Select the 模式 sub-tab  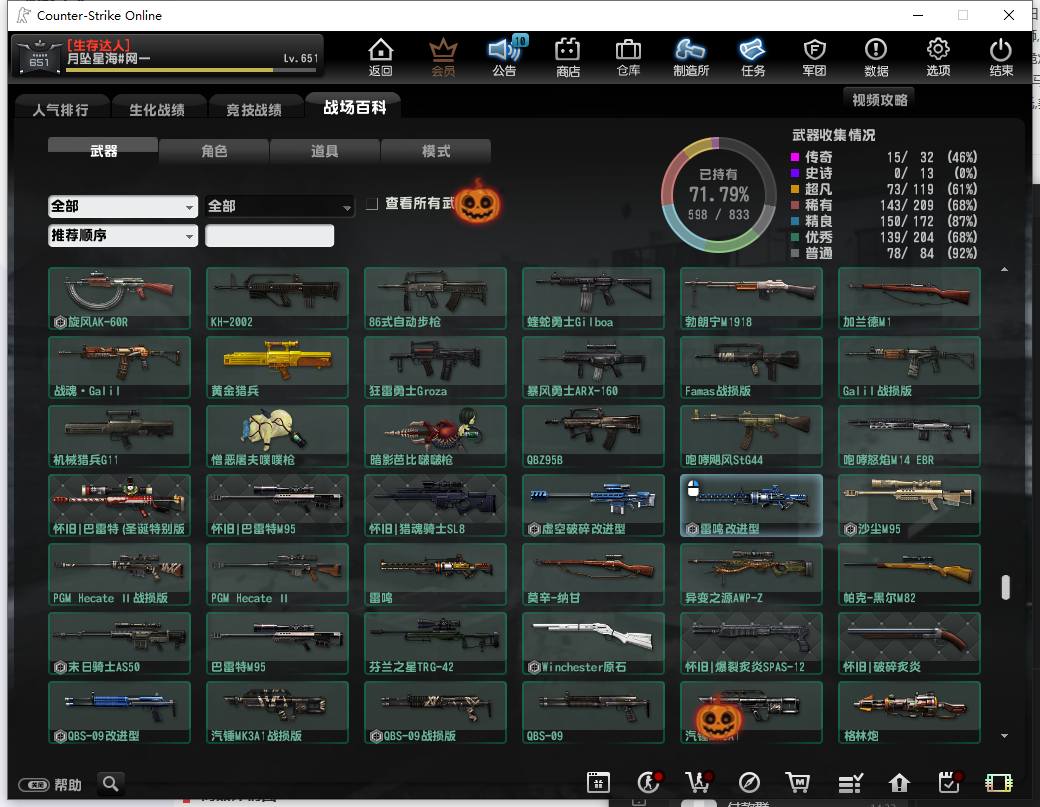[x=436, y=151]
